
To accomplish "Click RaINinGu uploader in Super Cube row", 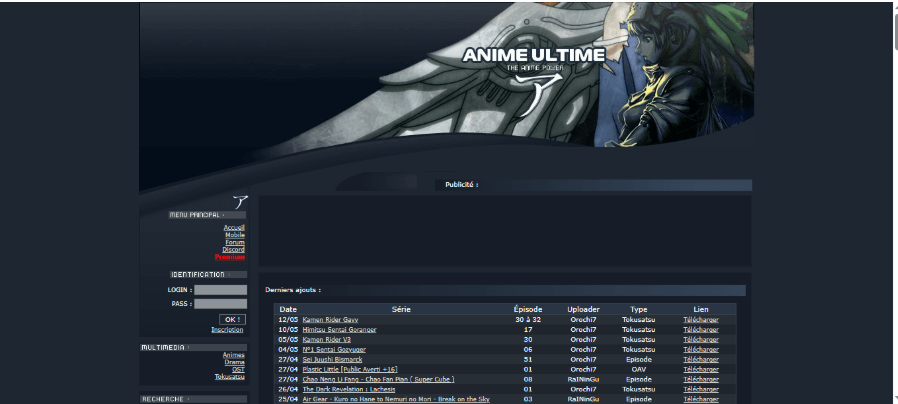I will pos(583,379).
